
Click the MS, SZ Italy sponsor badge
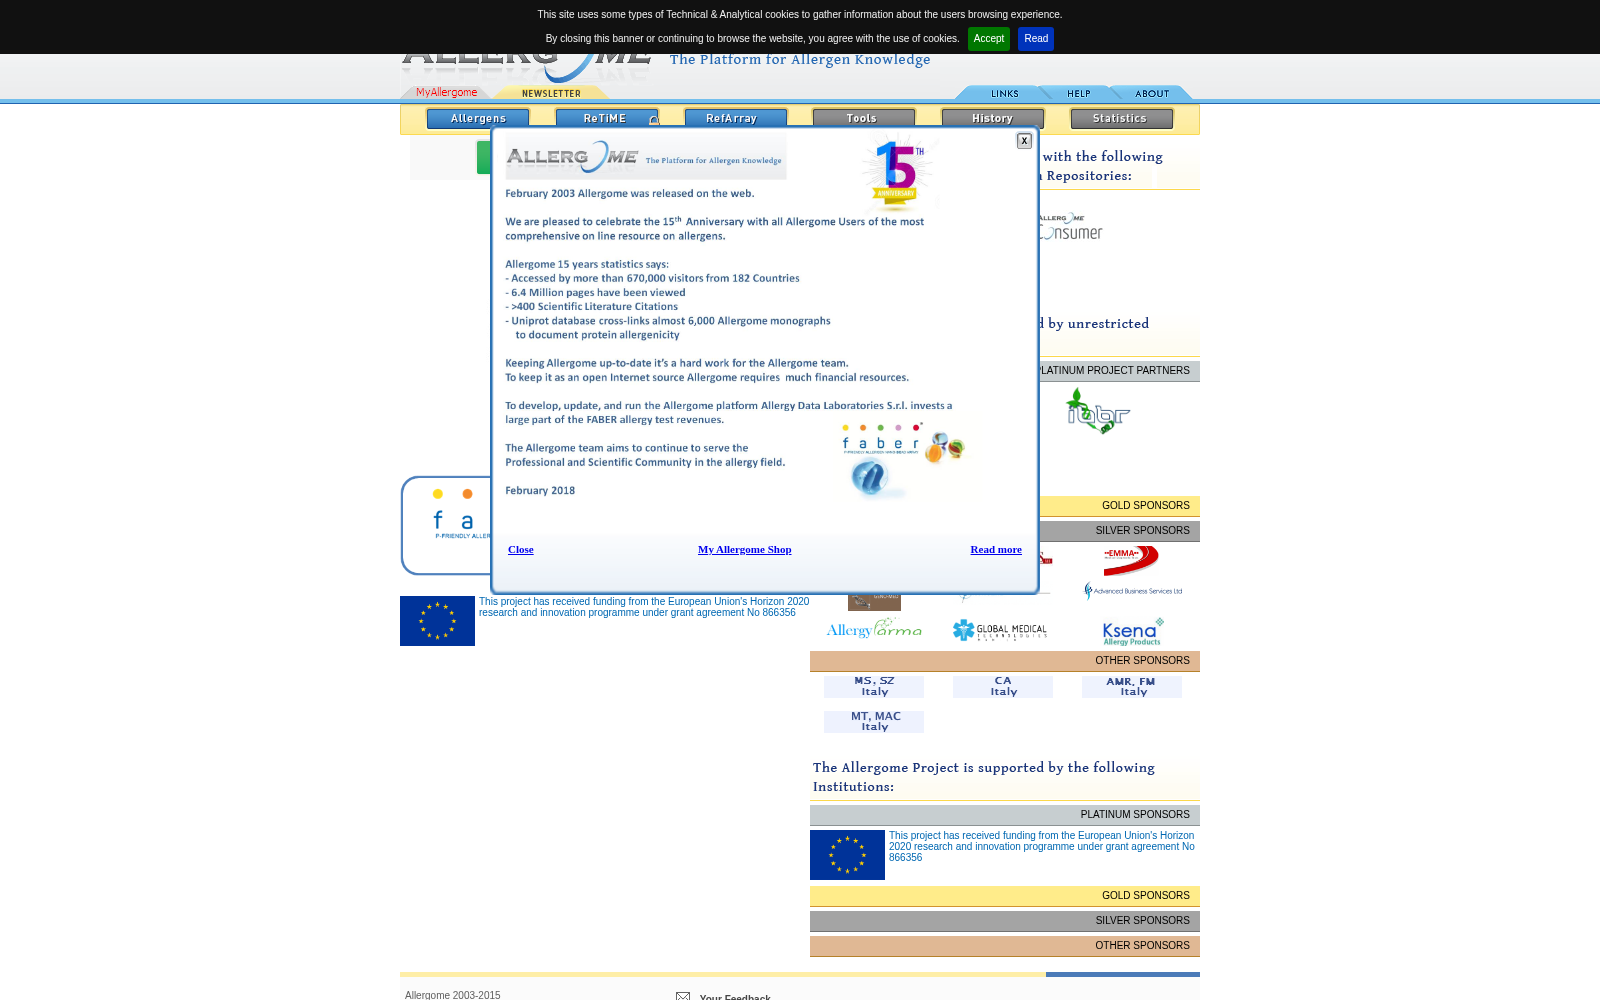point(874,686)
